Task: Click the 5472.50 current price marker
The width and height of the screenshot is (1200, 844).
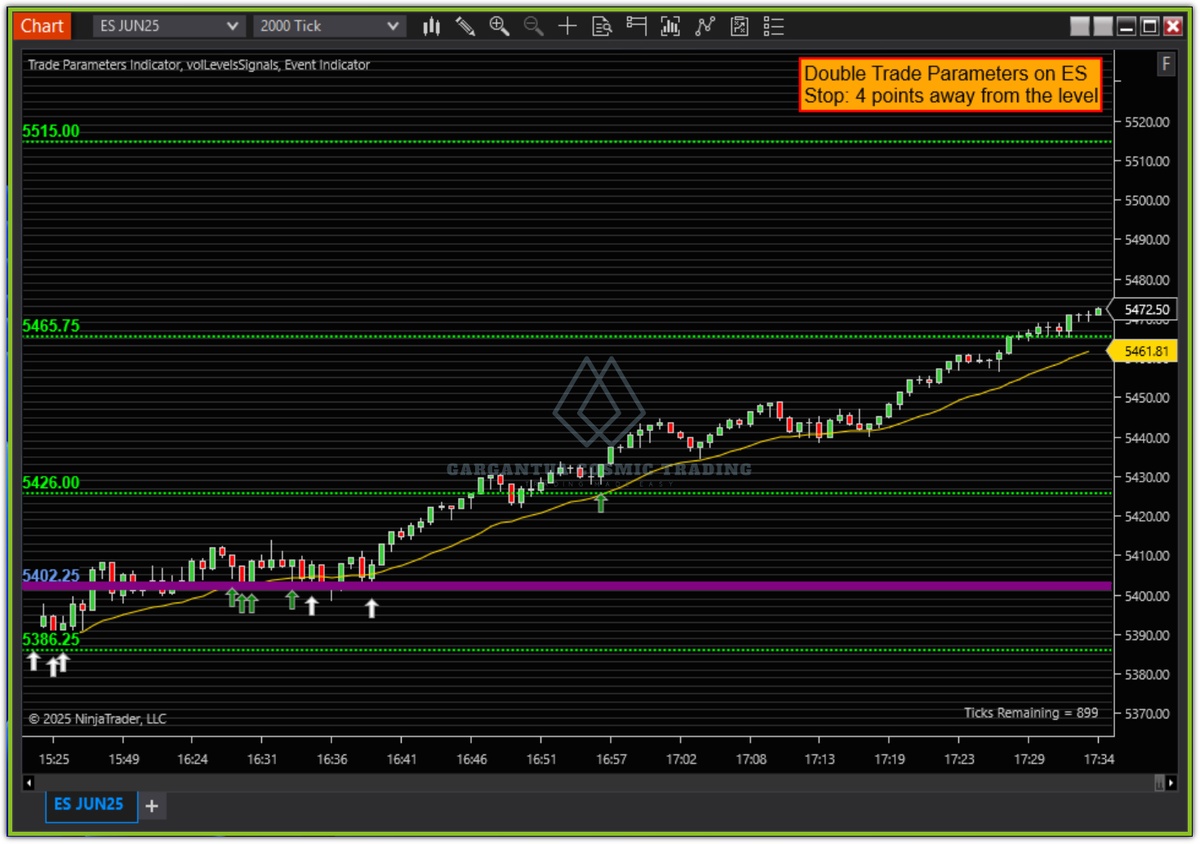Action: (1145, 310)
